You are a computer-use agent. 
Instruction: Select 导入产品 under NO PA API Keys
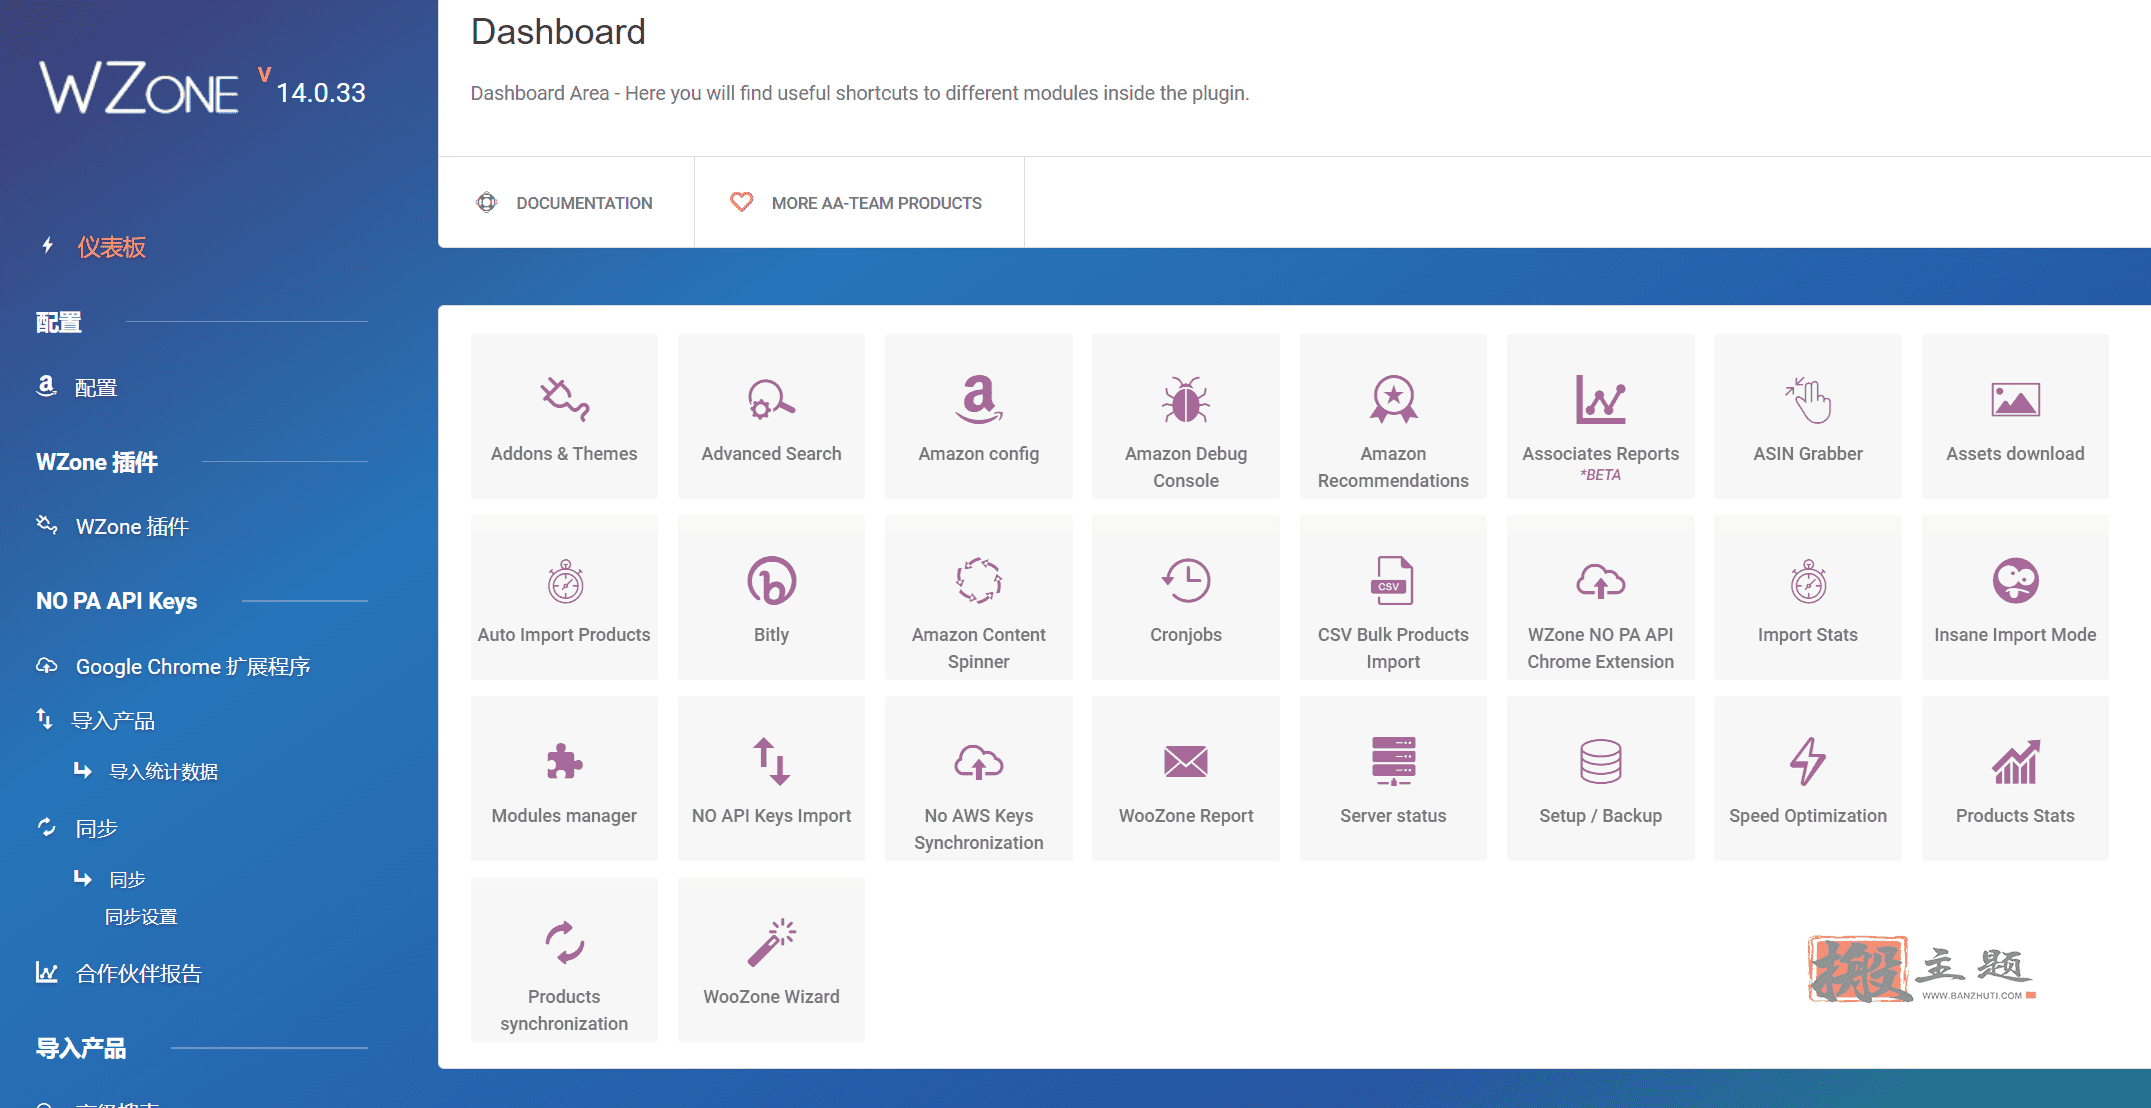click(113, 721)
